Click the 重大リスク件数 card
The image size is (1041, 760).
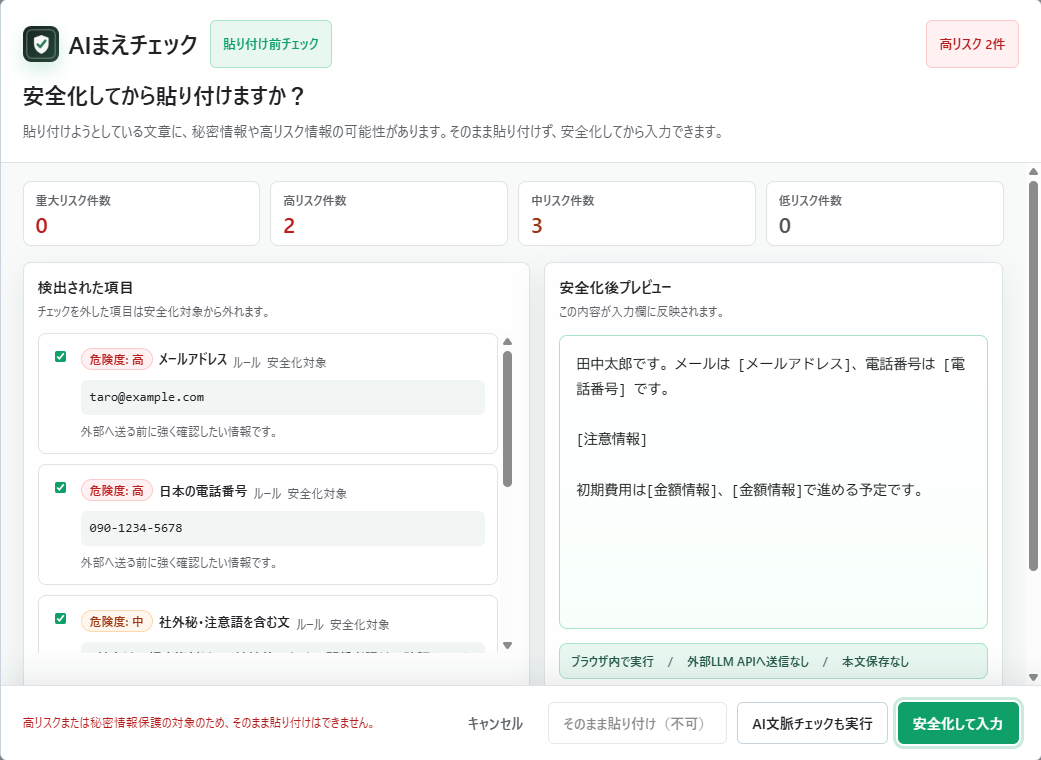point(141,214)
